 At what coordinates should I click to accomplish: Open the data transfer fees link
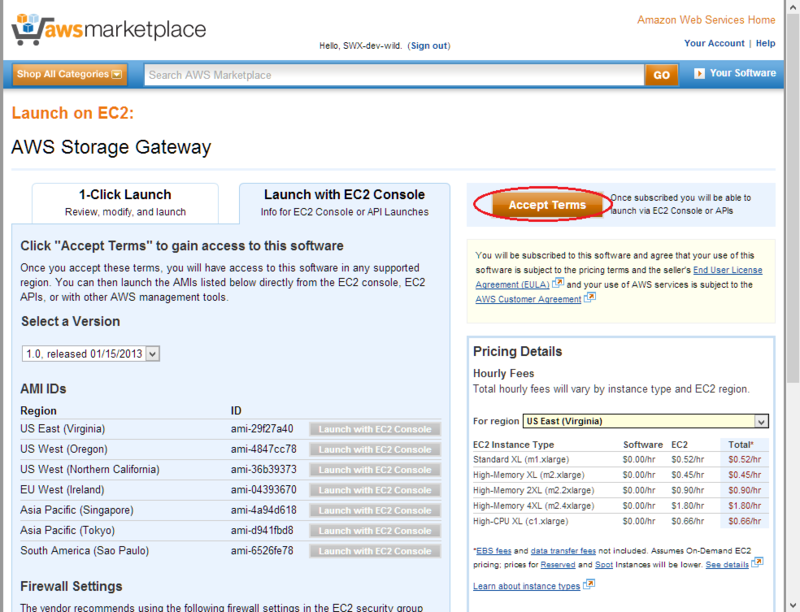pos(563,551)
